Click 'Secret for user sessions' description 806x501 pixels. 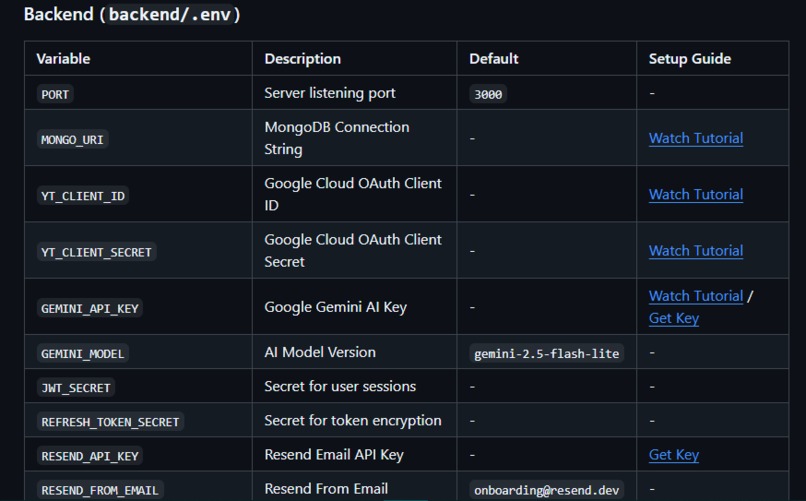[x=340, y=386]
